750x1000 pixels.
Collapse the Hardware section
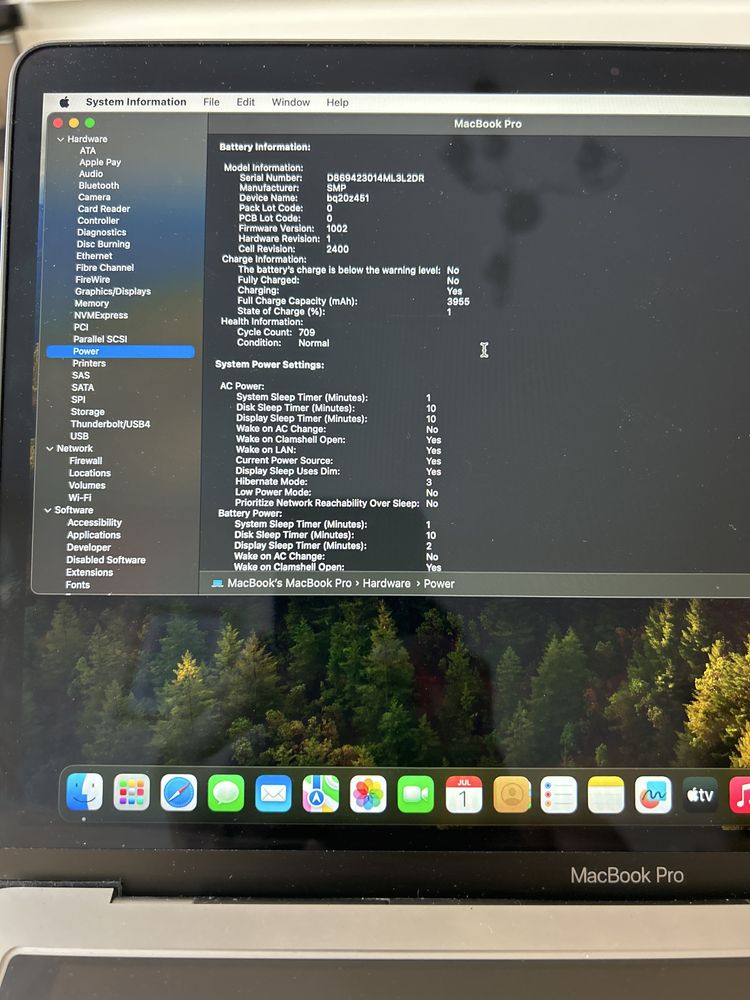point(61,139)
